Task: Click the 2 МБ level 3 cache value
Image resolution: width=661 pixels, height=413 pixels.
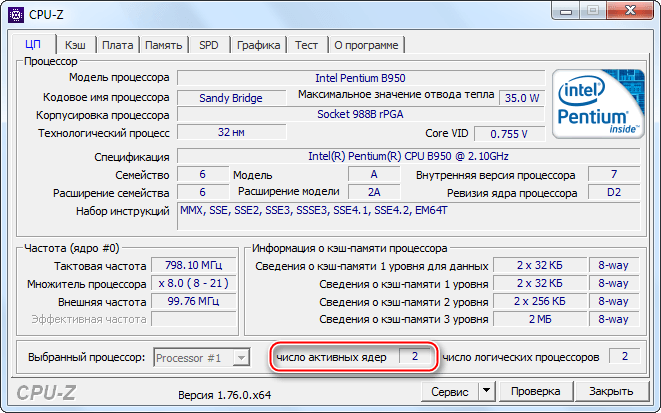Action: [x=540, y=319]
